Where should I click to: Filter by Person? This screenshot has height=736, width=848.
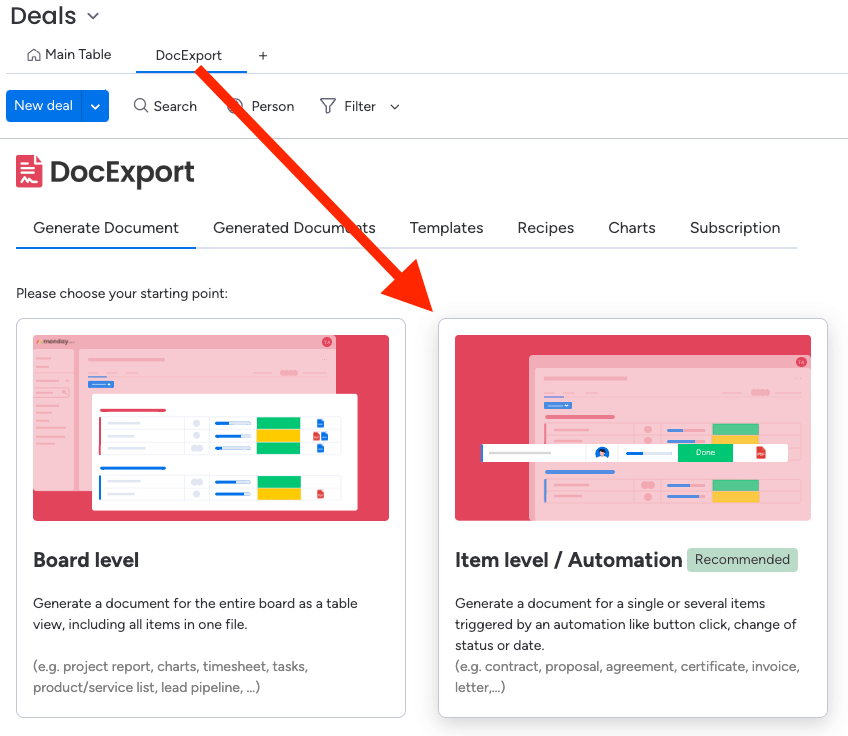[x=261, y=106]
